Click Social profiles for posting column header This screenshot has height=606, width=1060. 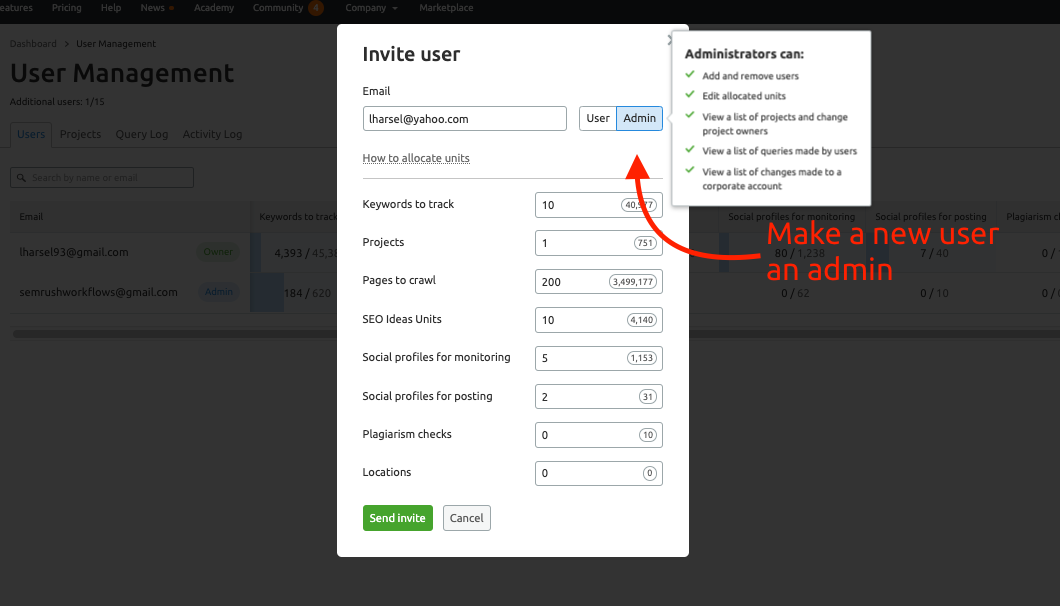[x=931, y=216]
